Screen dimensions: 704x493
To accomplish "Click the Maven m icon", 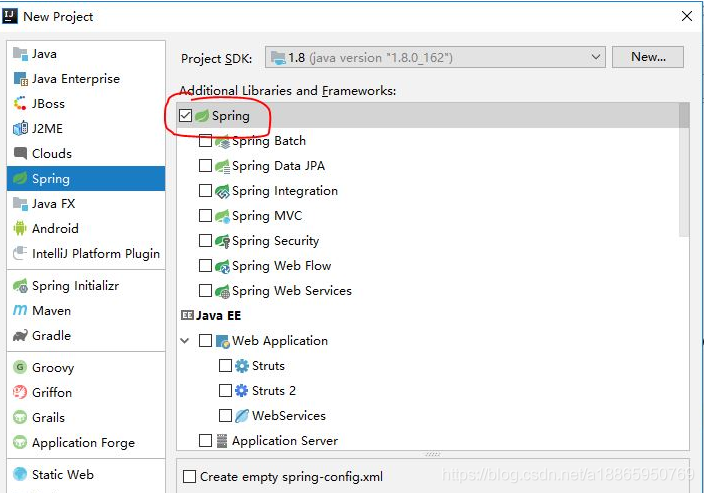I will tap(20, 311).
